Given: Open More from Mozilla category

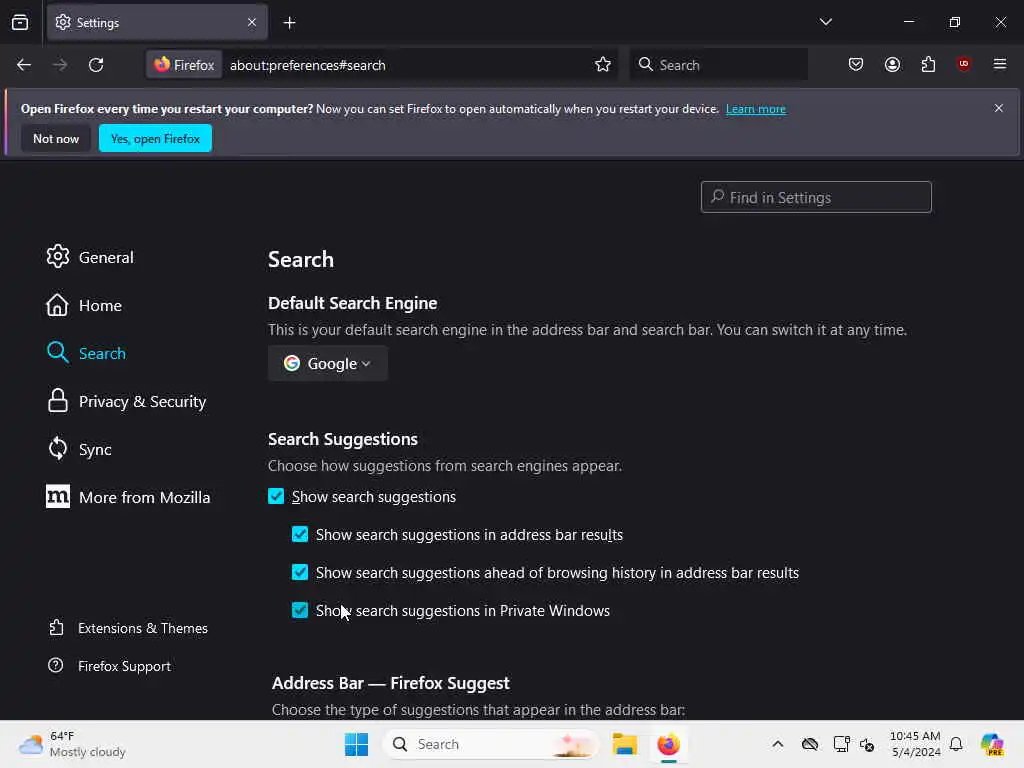Looking at the screenshot, I should 128,497.
